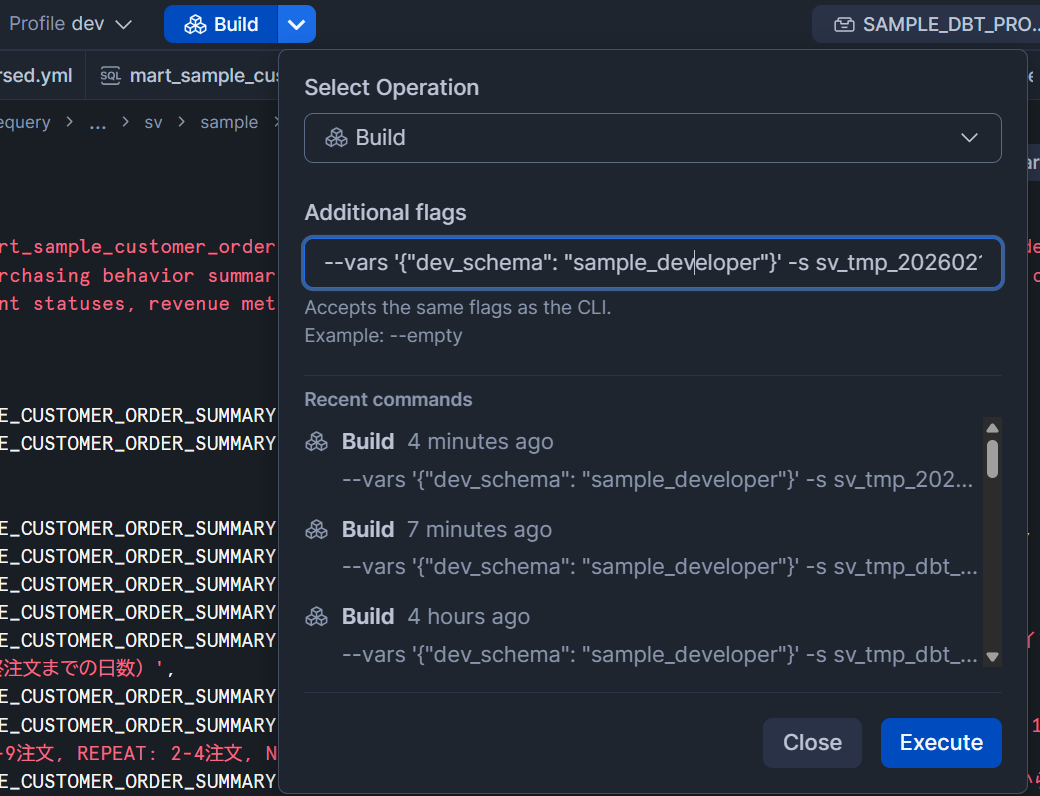Click the Build button in top toolbar
1040x796 pixels.
tap(221, 24)
